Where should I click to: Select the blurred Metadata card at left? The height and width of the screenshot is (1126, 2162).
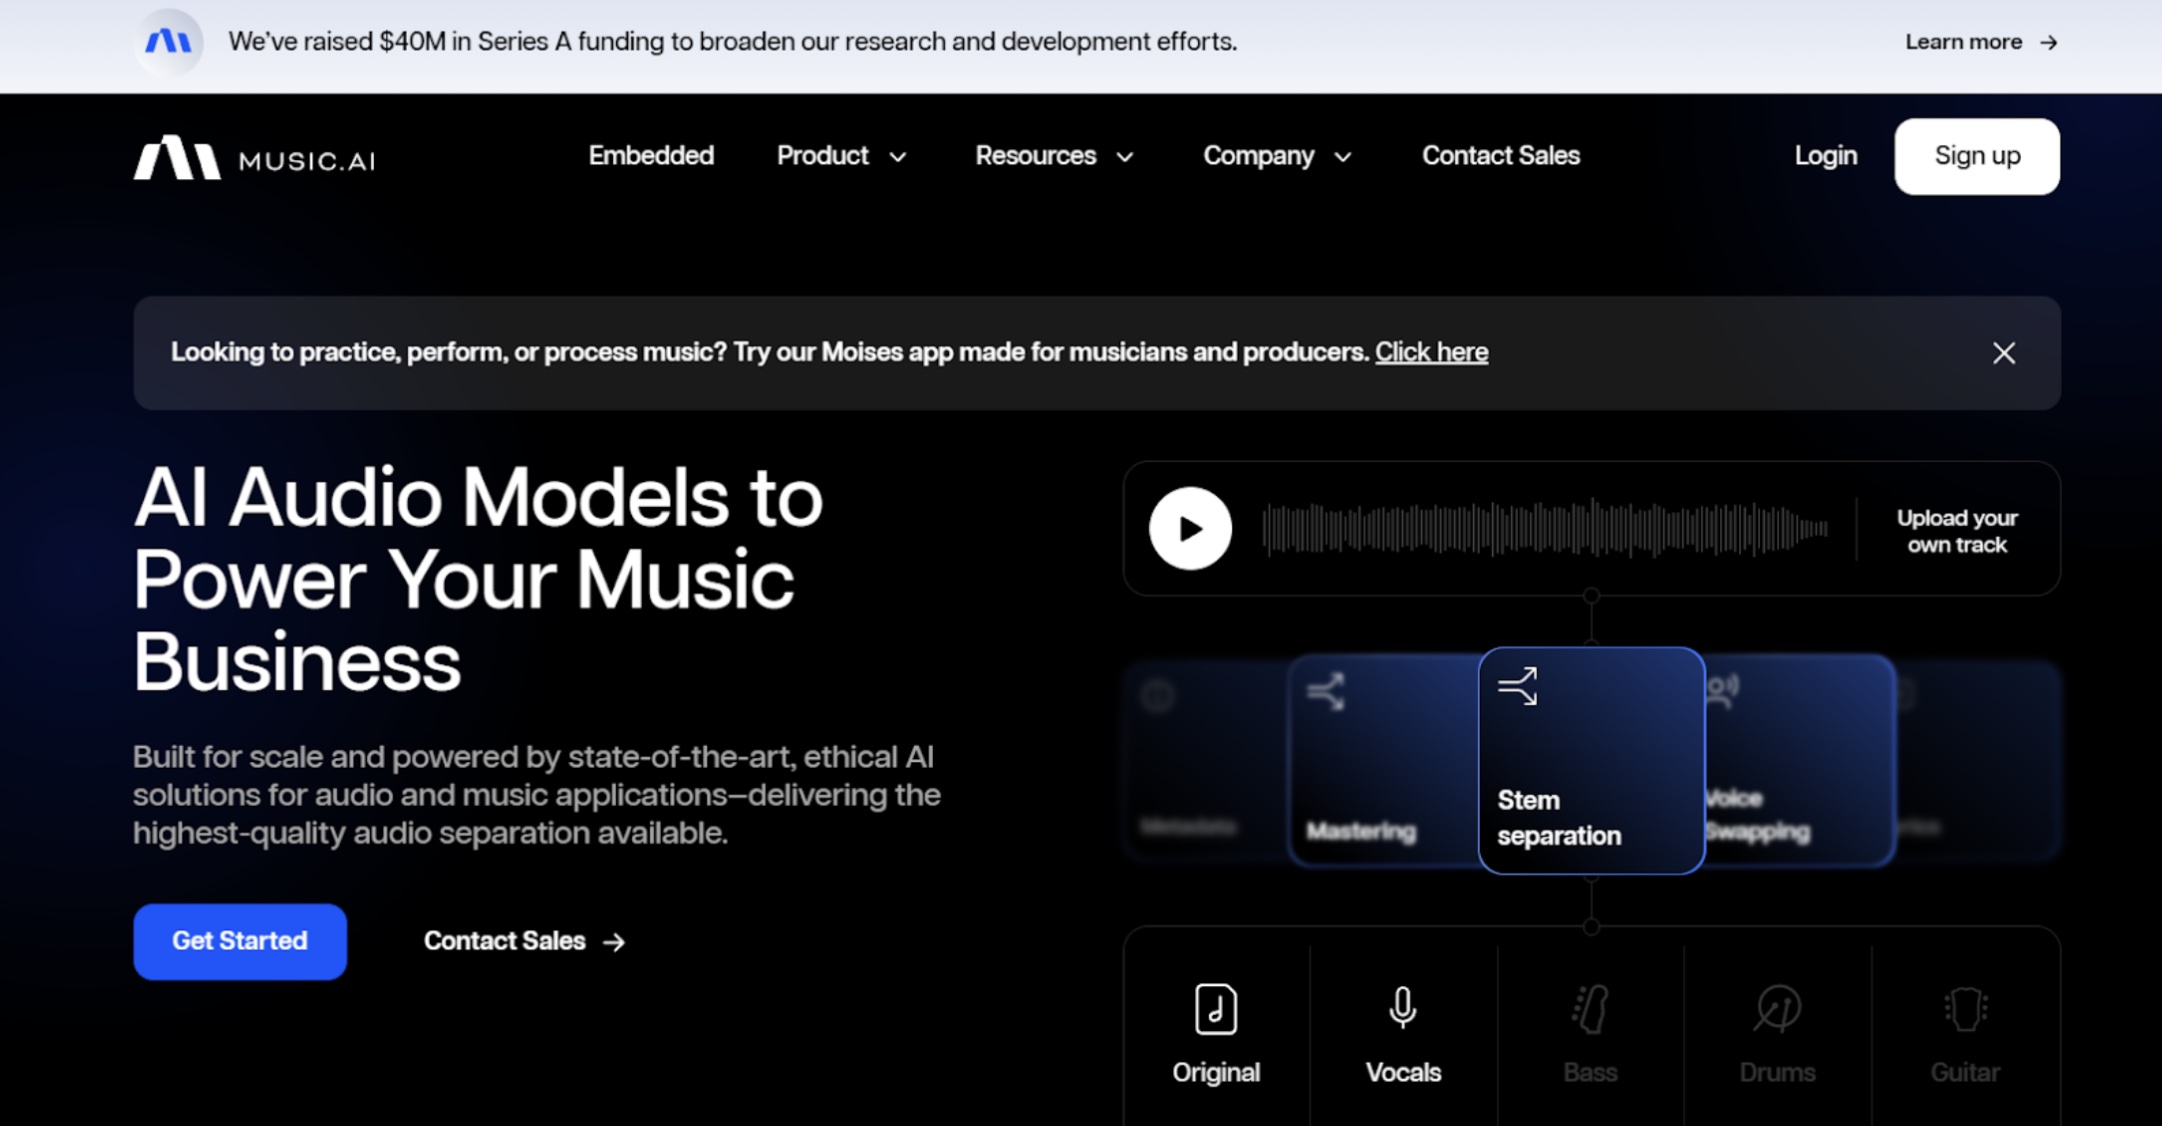(x=1207, y=760)
